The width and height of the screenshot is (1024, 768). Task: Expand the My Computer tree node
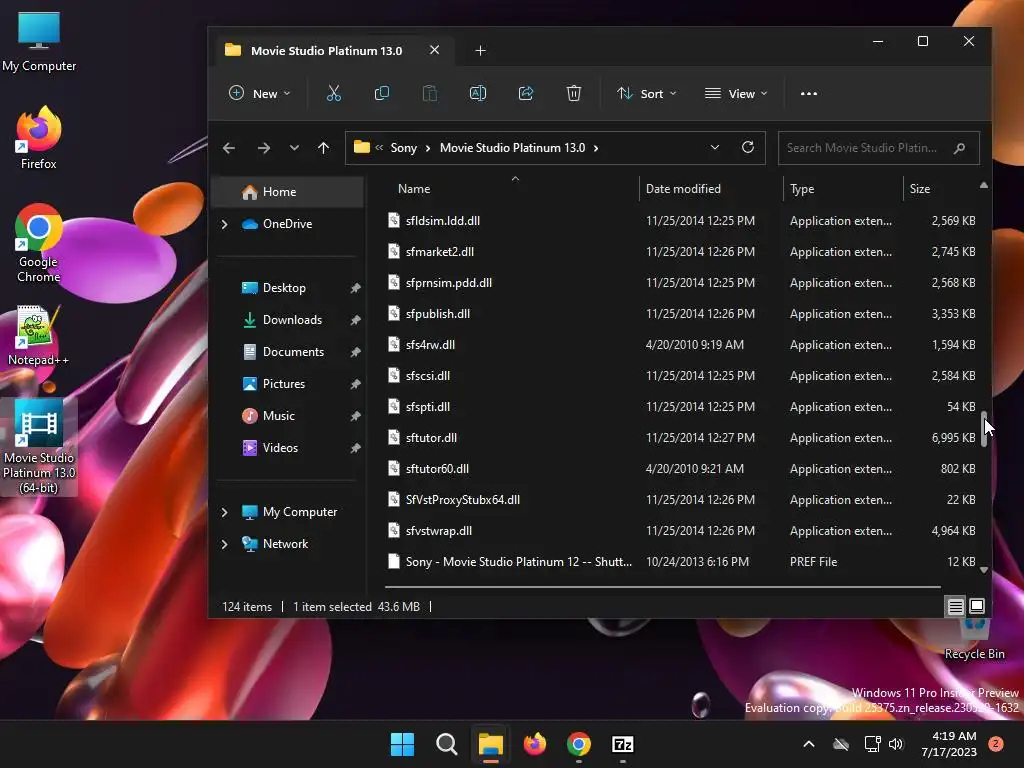click(225, 512)
